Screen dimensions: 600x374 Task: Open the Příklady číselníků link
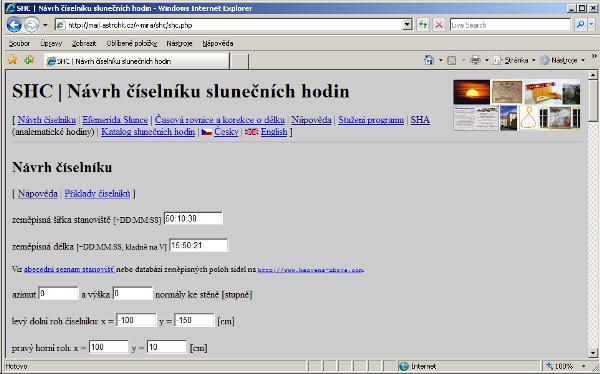click(x=97, y=194)
